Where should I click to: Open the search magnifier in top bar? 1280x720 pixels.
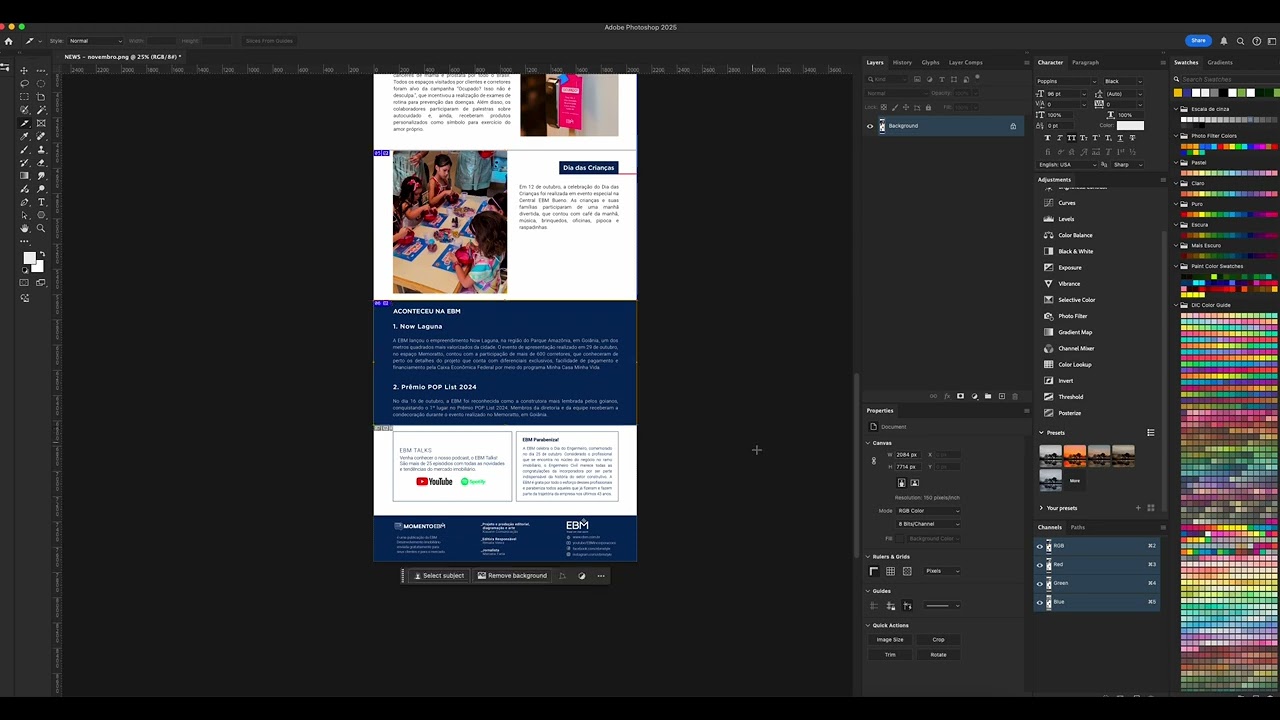1240,41
